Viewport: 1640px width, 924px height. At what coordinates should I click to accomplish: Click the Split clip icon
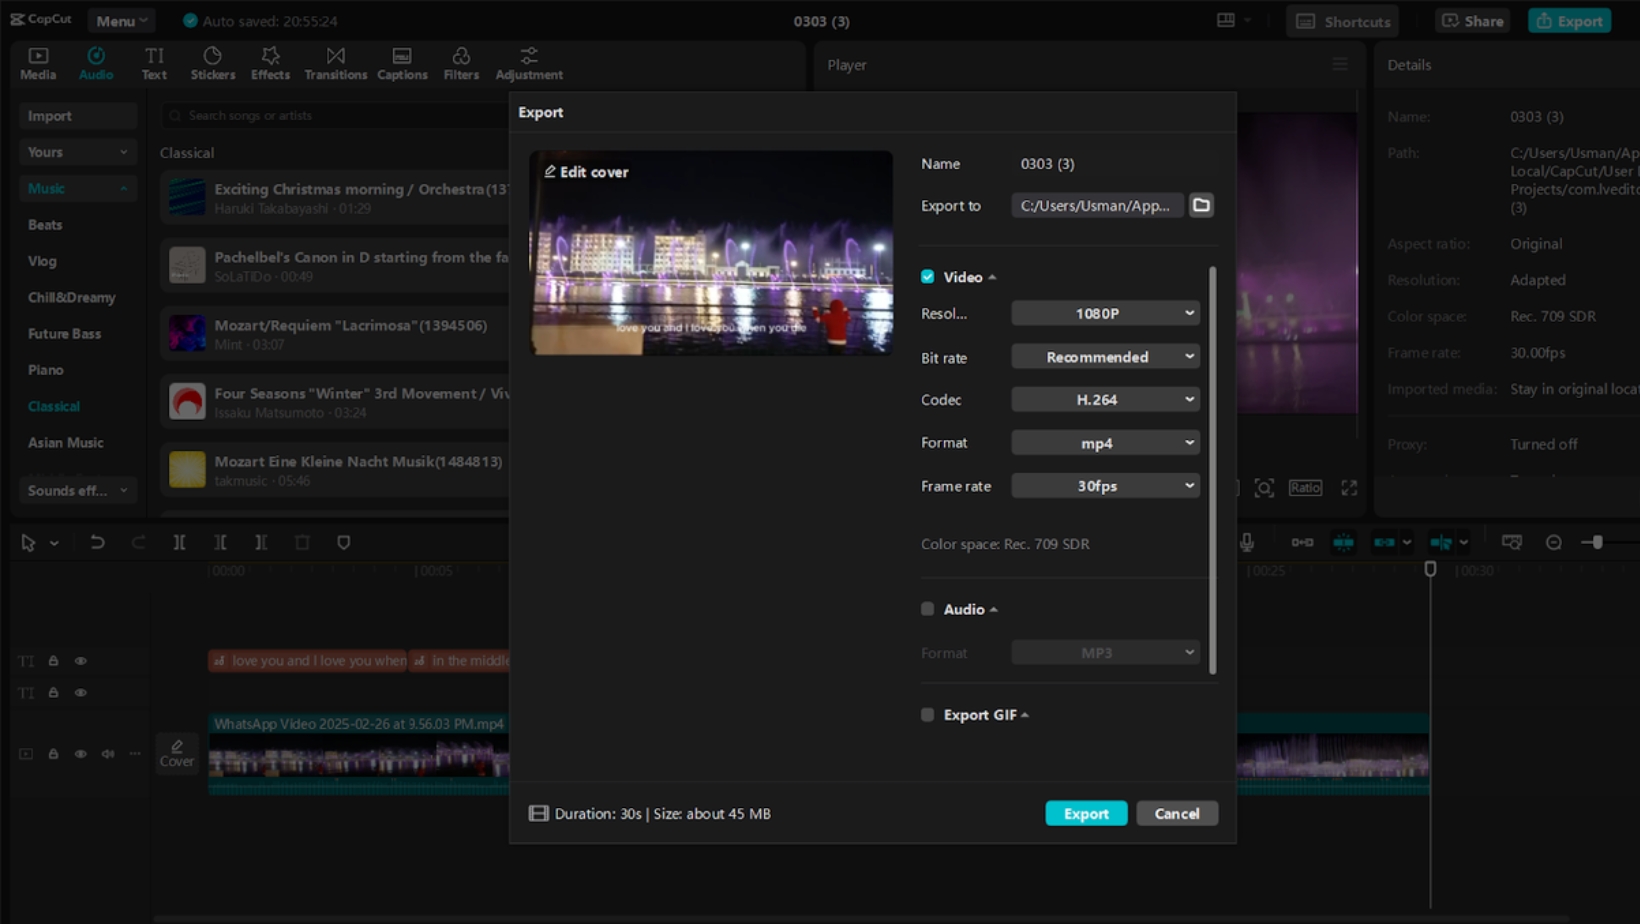(x=179, y=542)
